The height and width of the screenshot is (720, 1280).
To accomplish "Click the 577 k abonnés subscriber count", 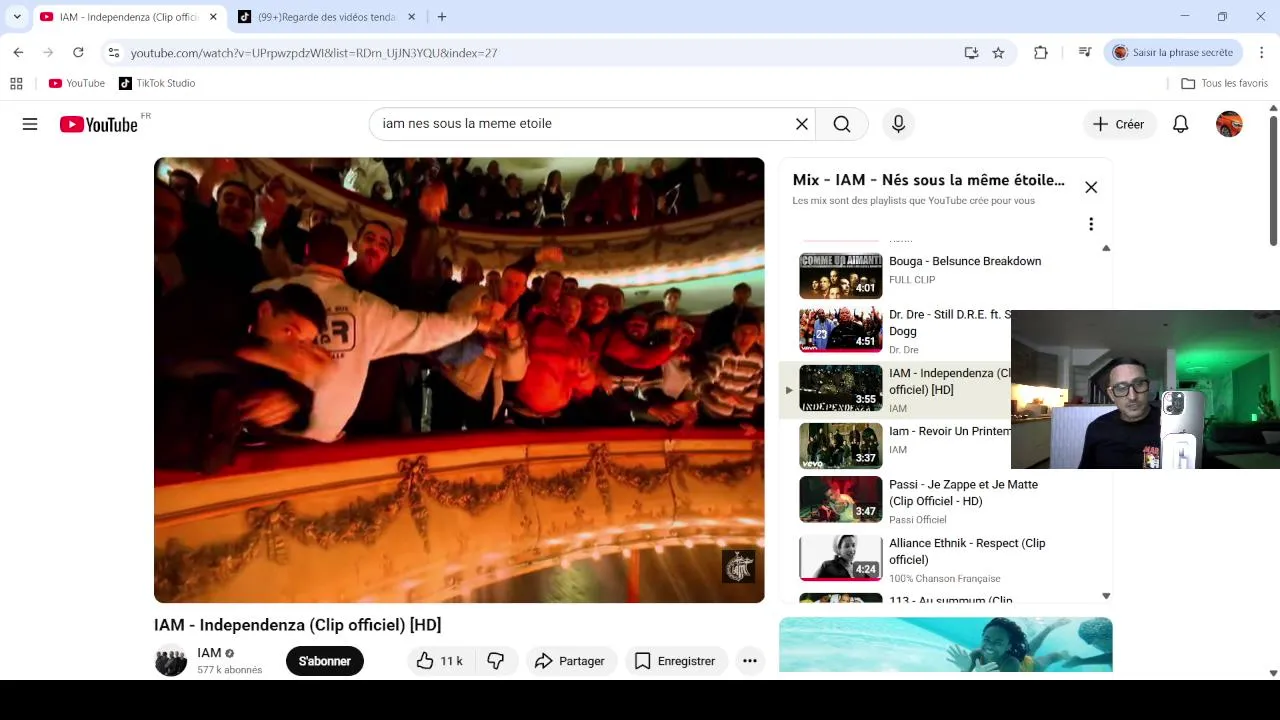I will [x=229, y=670].
